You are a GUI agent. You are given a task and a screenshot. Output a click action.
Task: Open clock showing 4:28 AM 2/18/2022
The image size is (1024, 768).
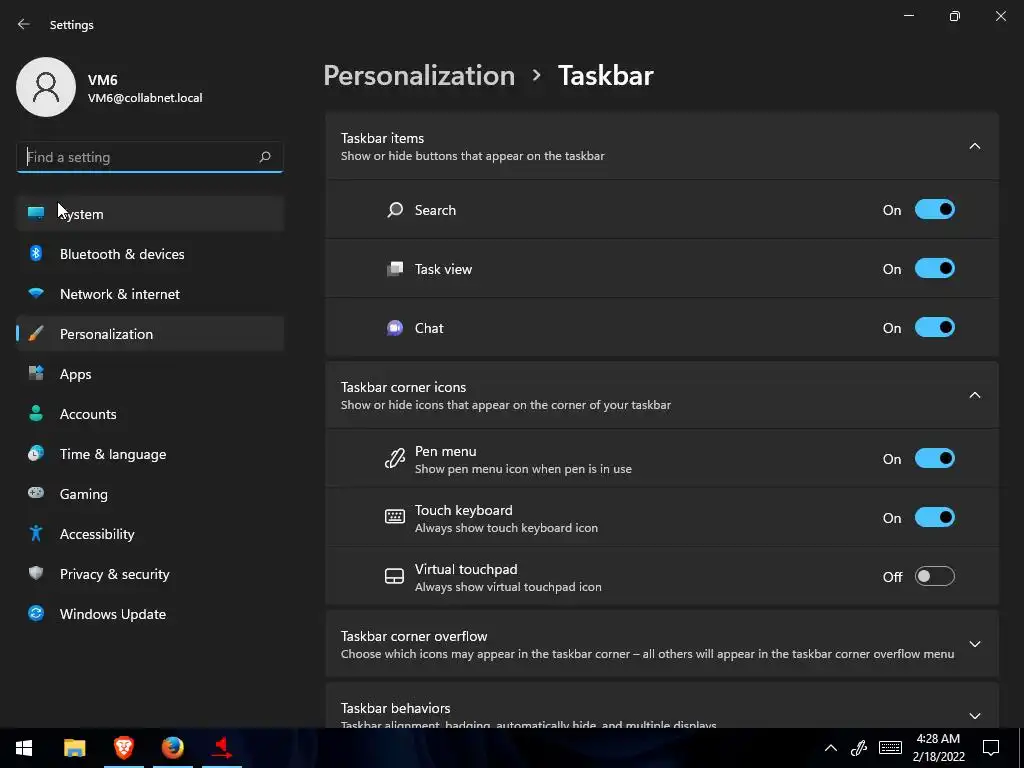(x=938, y=748)
